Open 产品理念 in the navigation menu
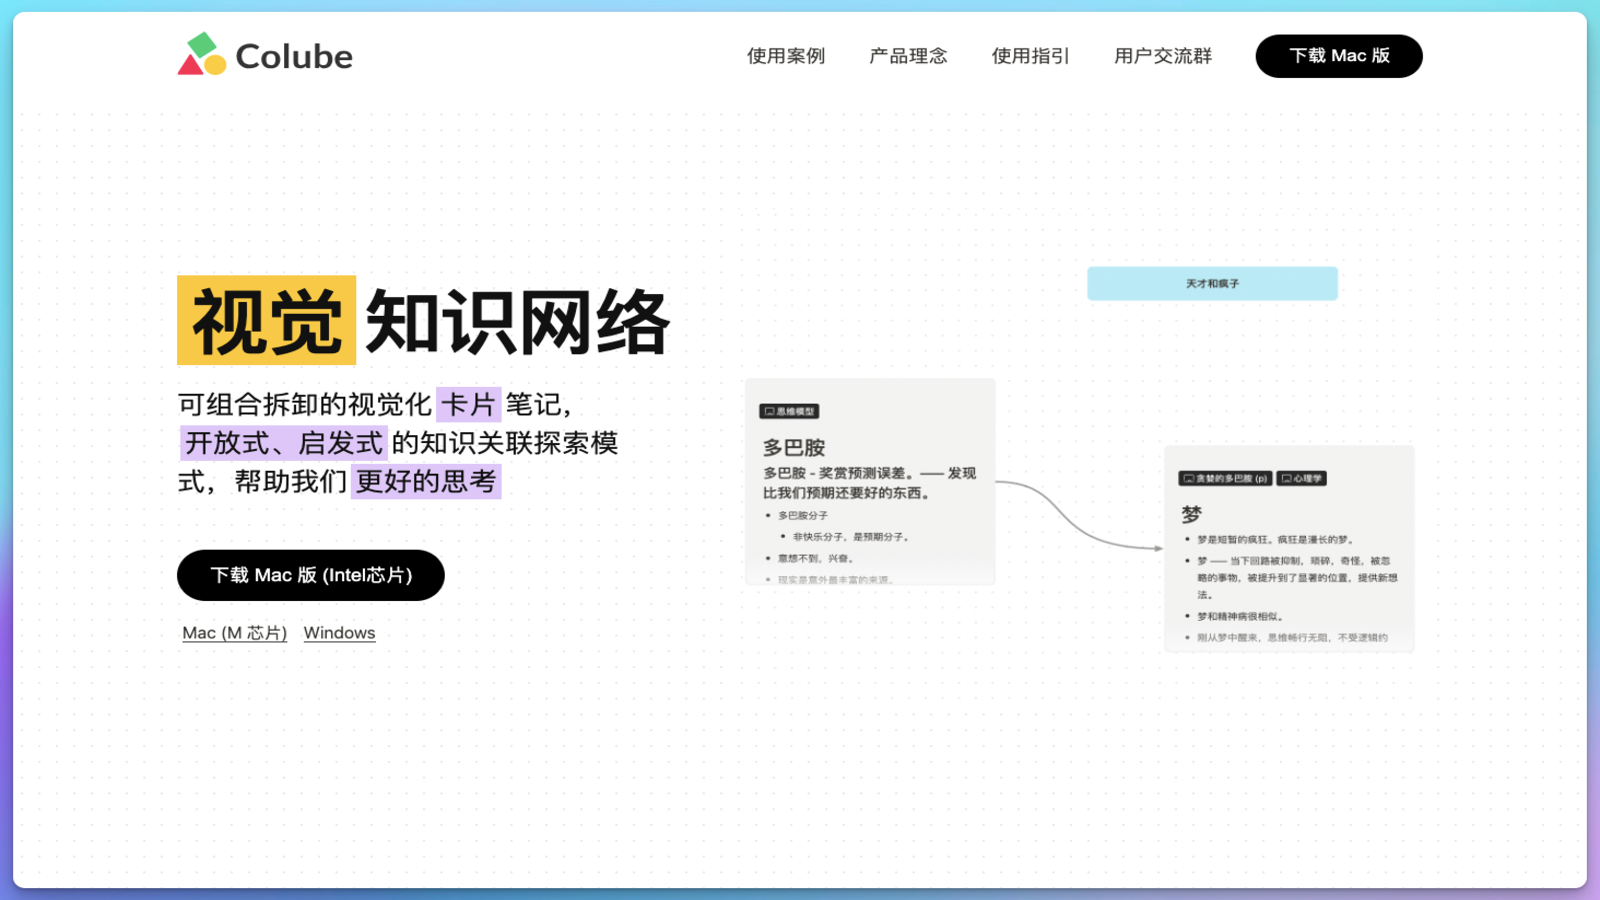 click(x=907, y=56)
